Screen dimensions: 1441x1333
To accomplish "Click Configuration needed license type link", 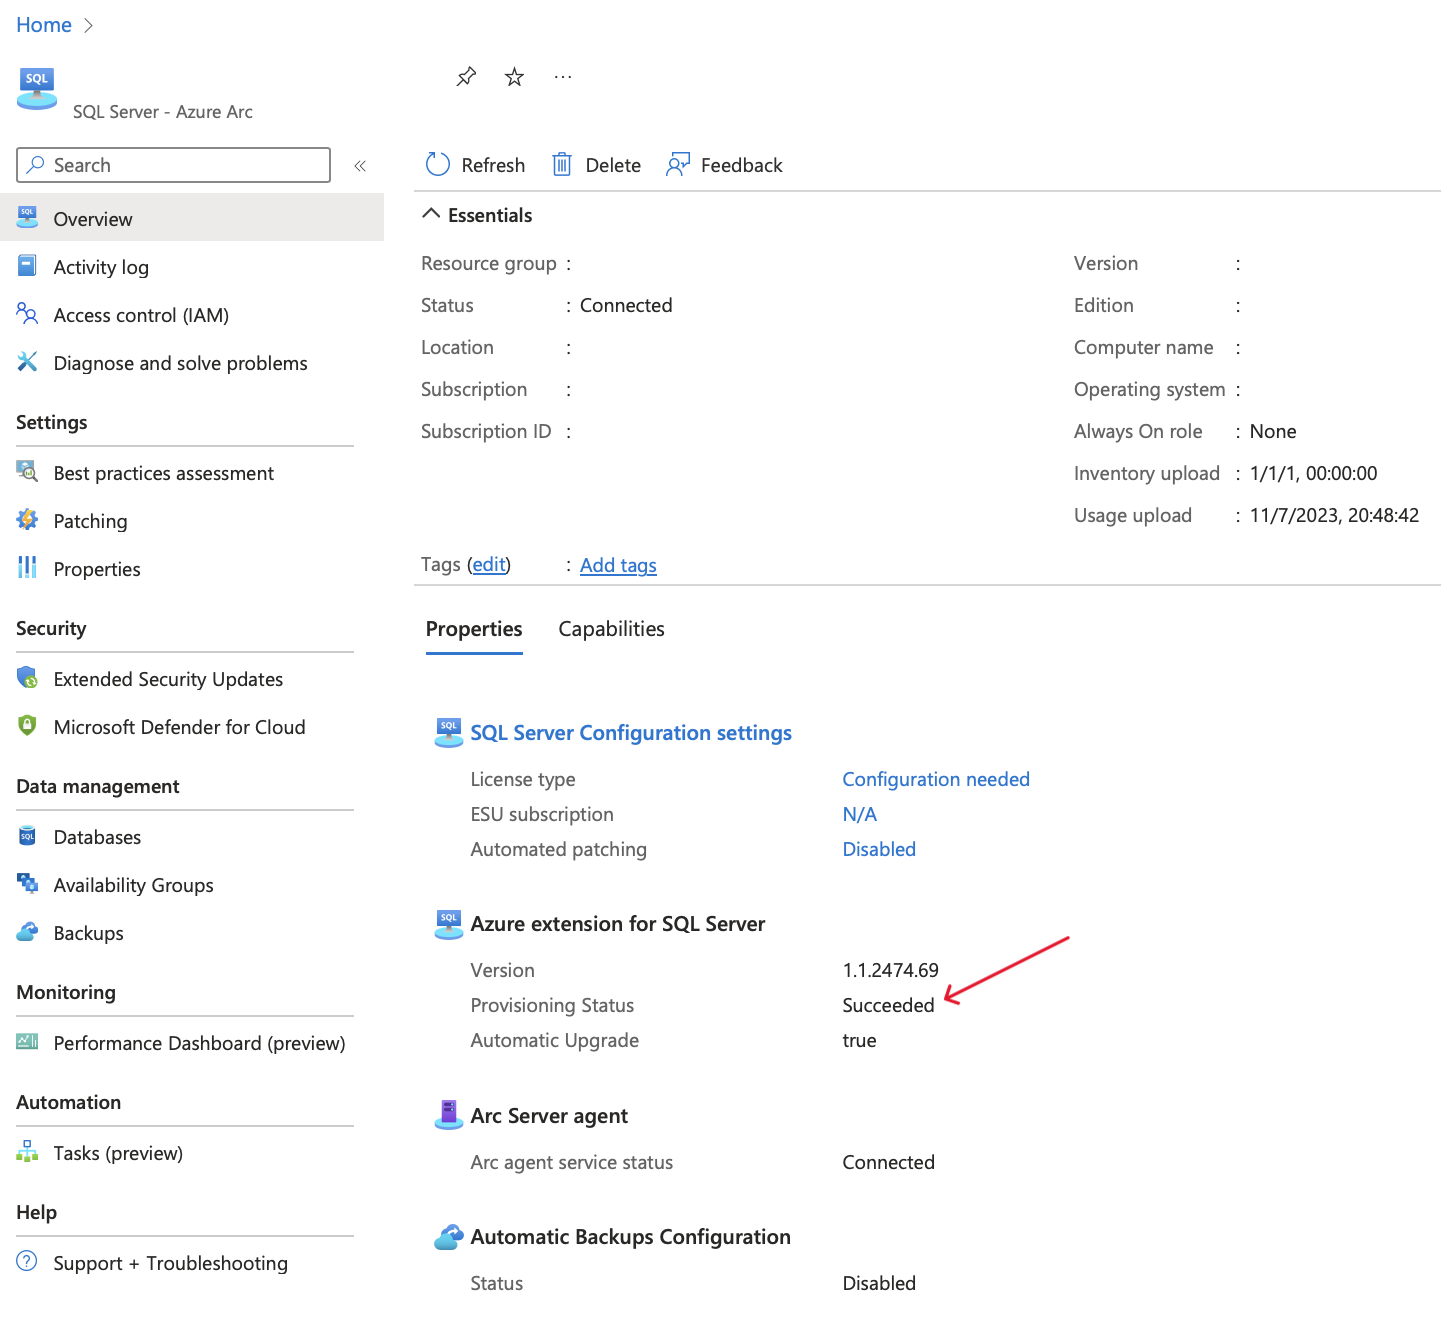I will (936, 779).
